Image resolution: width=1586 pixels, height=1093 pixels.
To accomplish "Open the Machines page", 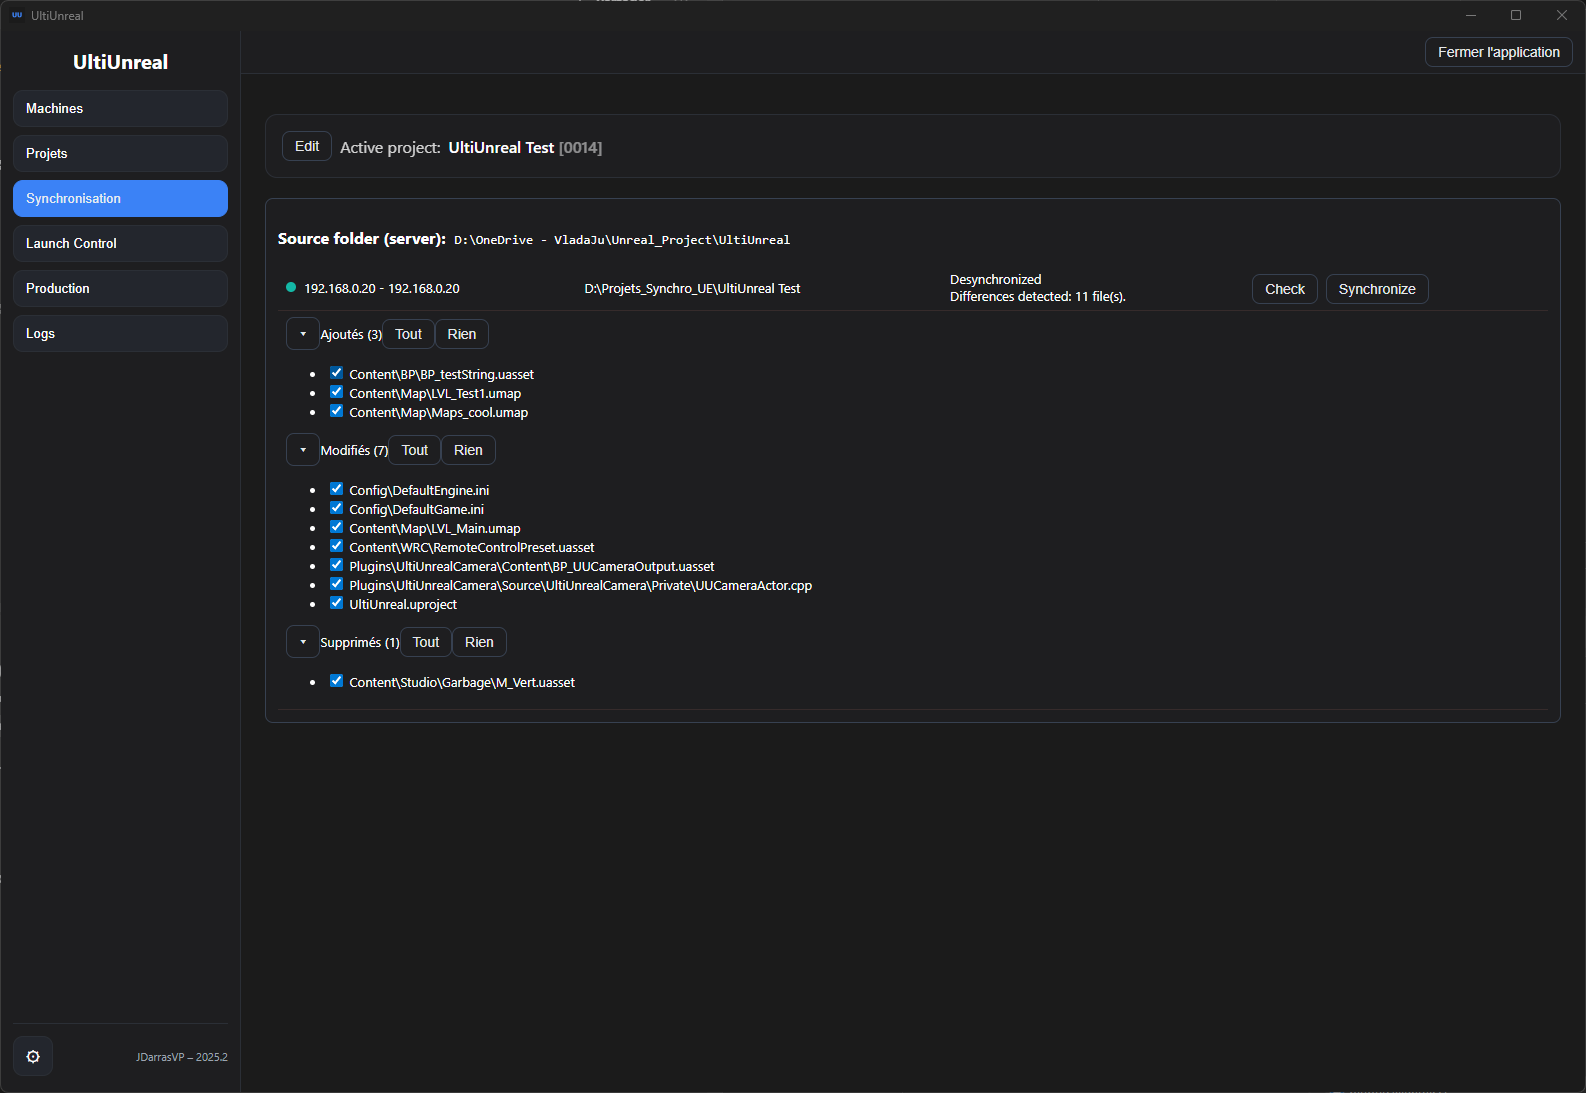I will click(120, 108).
